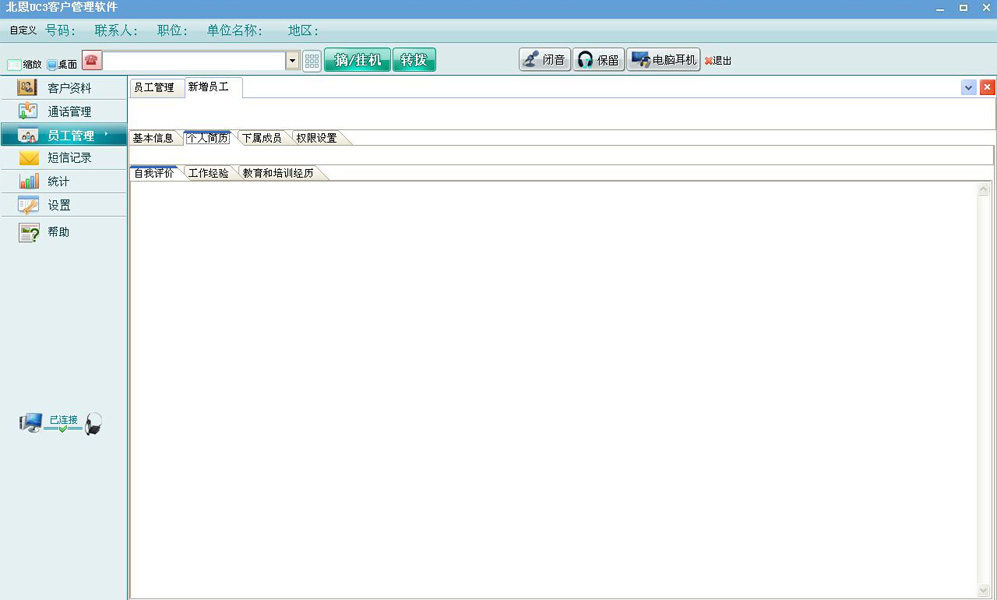997x600 pixels.
Task: Click the 摘/挂机 pick up/hang up button
Action: pyautogui.click(x=357, y=60)
